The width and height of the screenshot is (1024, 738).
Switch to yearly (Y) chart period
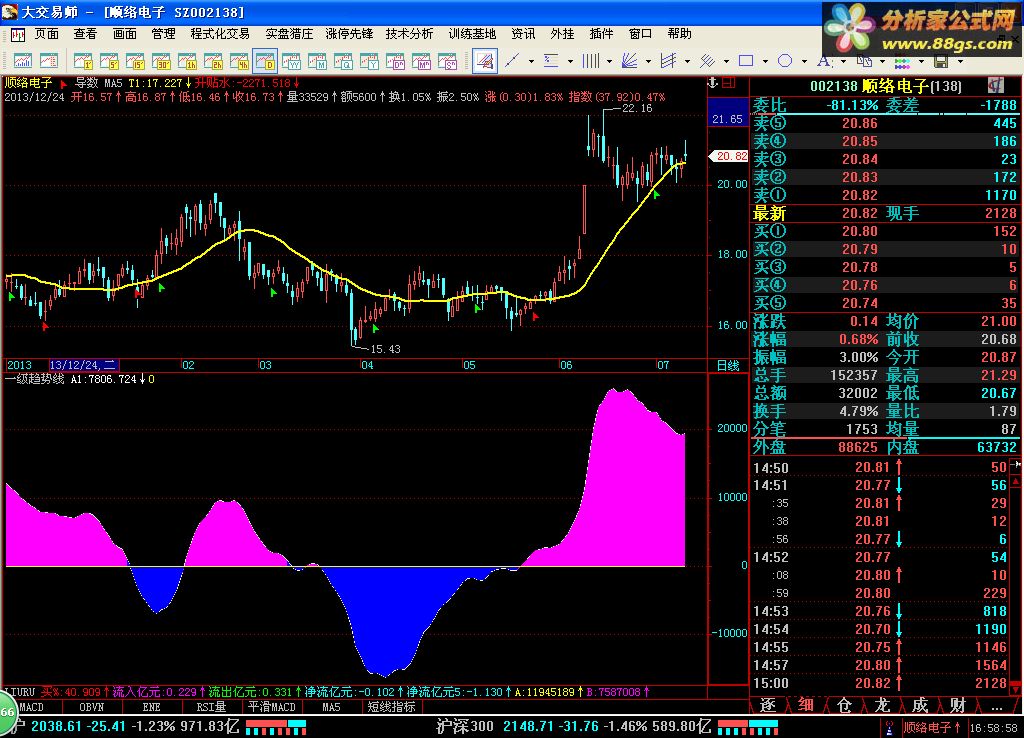pos(370,61)
